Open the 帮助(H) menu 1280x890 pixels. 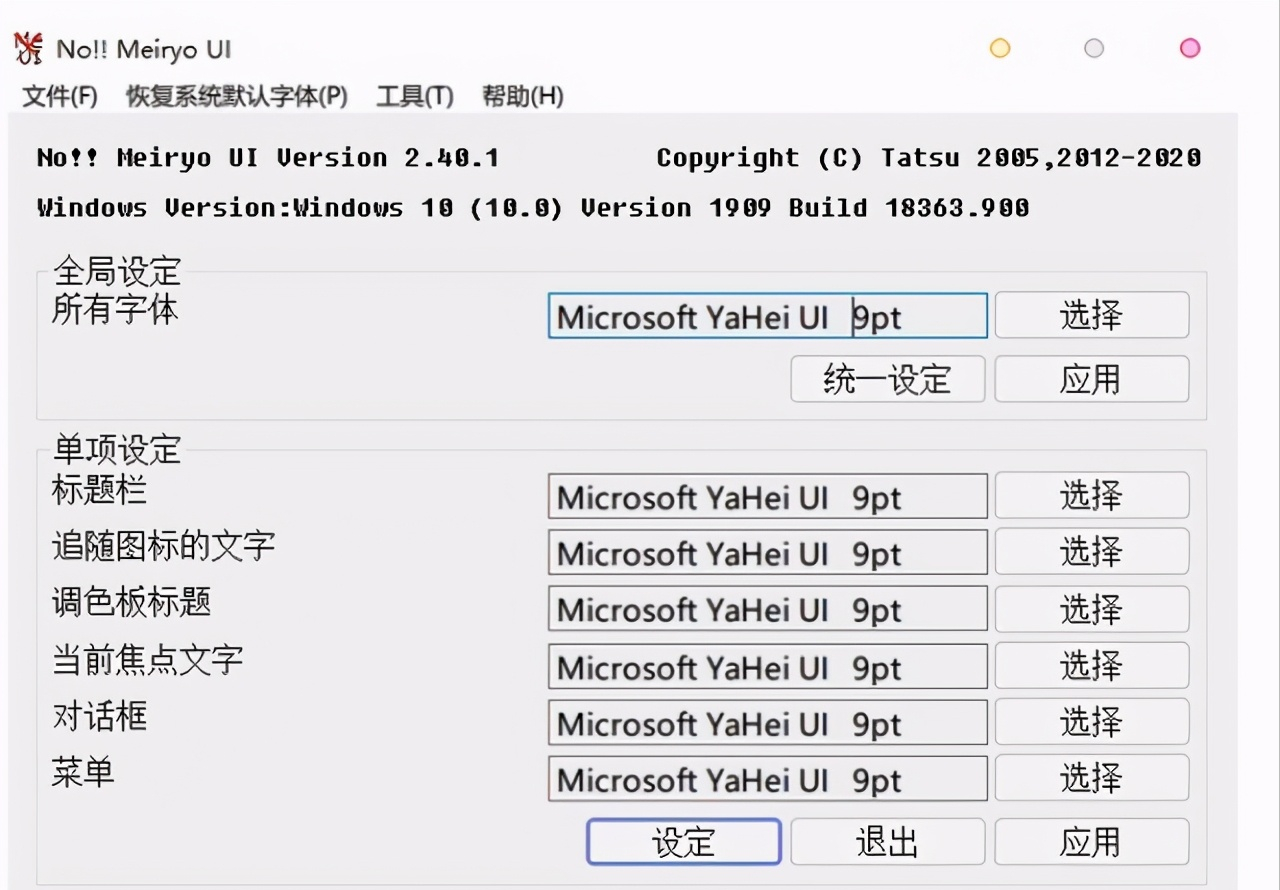click(x=523, y=97)
